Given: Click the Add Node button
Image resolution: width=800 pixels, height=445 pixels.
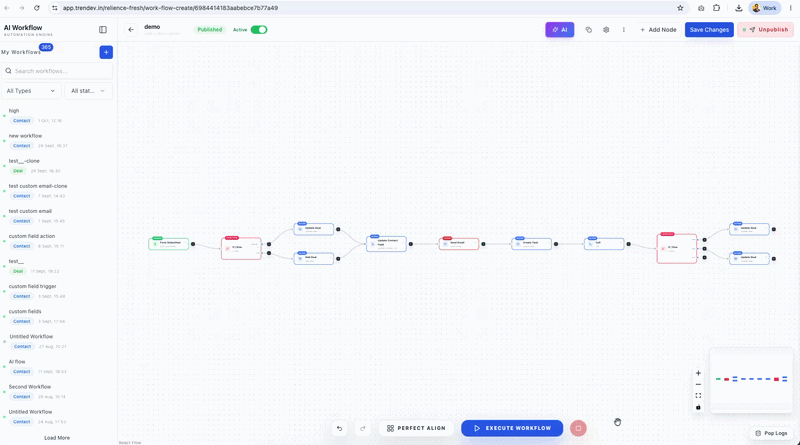Looking at the screenshot, I should click(x=658, y=30).
